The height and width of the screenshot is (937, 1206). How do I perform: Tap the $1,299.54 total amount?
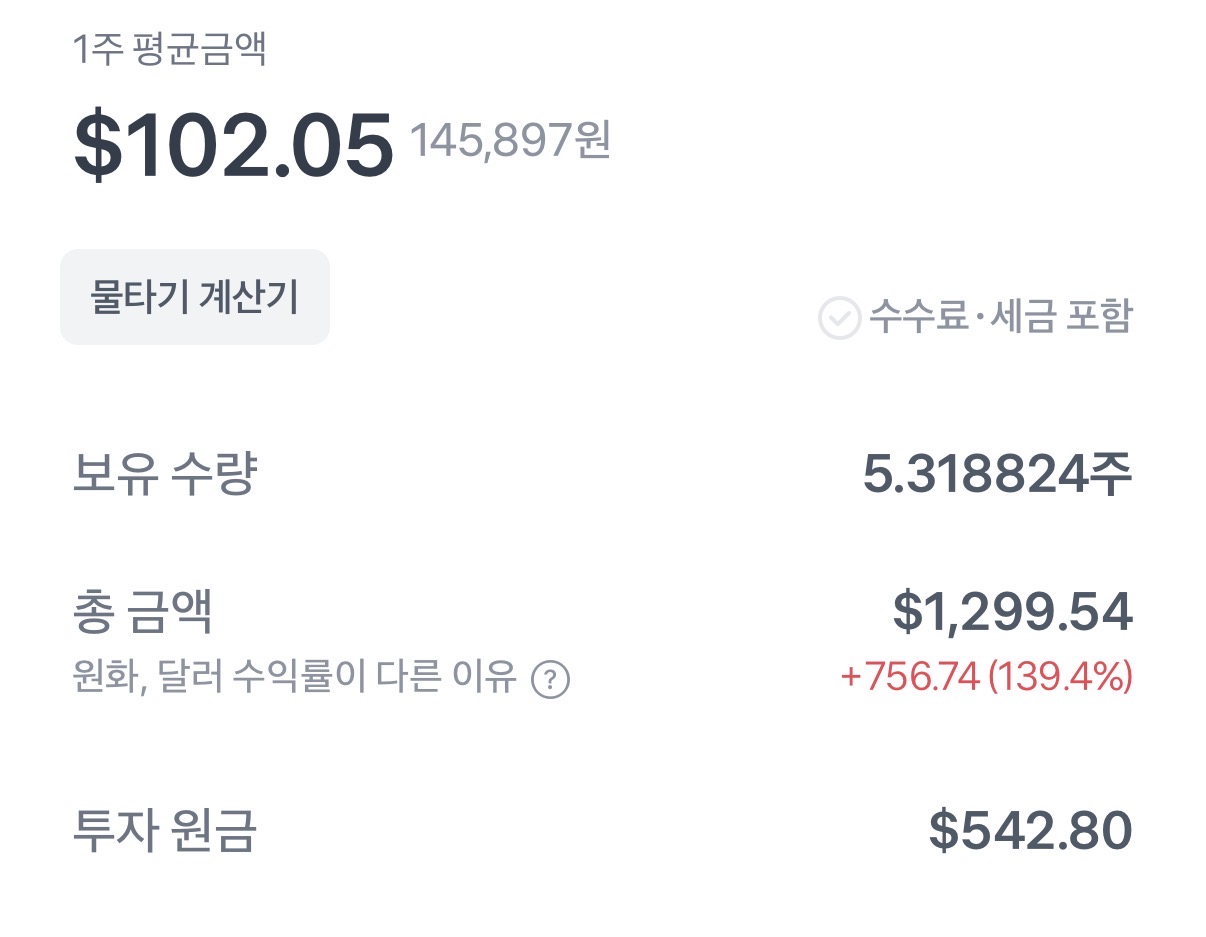(x=1012, y=612)
